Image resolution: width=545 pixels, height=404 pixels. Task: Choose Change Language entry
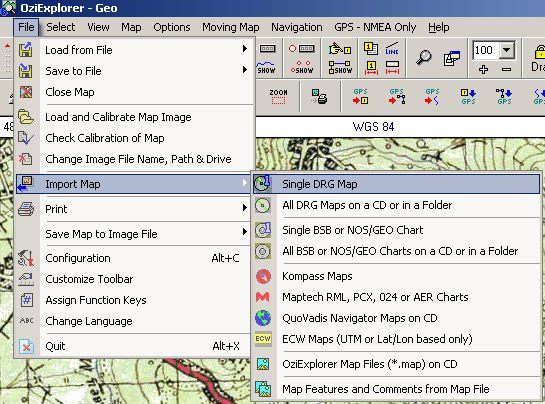coord(134,321)
